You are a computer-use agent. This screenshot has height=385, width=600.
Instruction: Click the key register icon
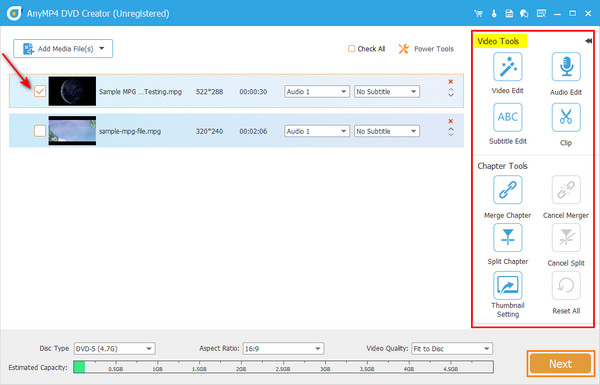pos(494,13)
